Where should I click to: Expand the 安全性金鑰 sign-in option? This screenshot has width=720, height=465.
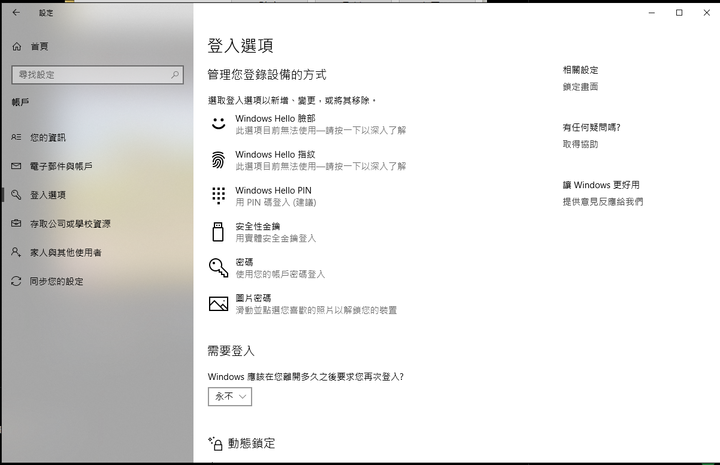tap(264, 232)
